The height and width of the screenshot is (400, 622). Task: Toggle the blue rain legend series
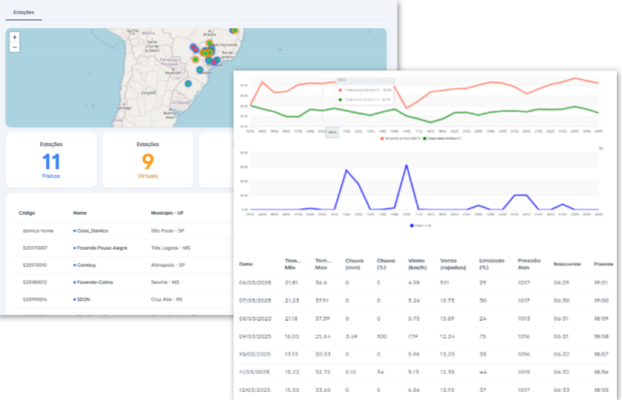coord(412,225)
